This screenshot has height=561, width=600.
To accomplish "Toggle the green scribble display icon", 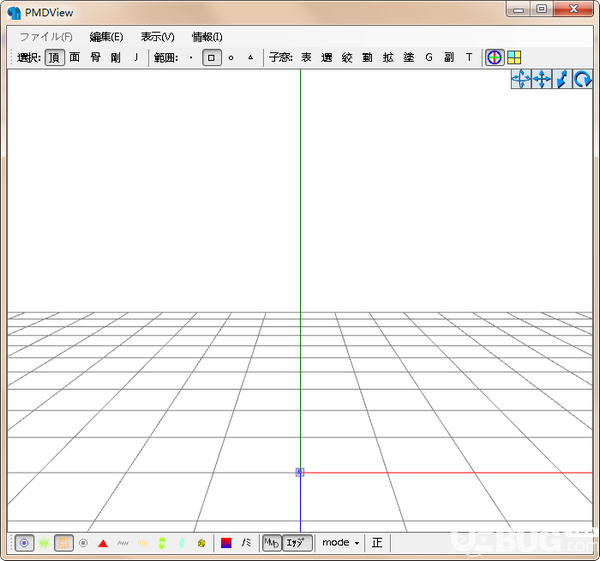I will point(44,543).
